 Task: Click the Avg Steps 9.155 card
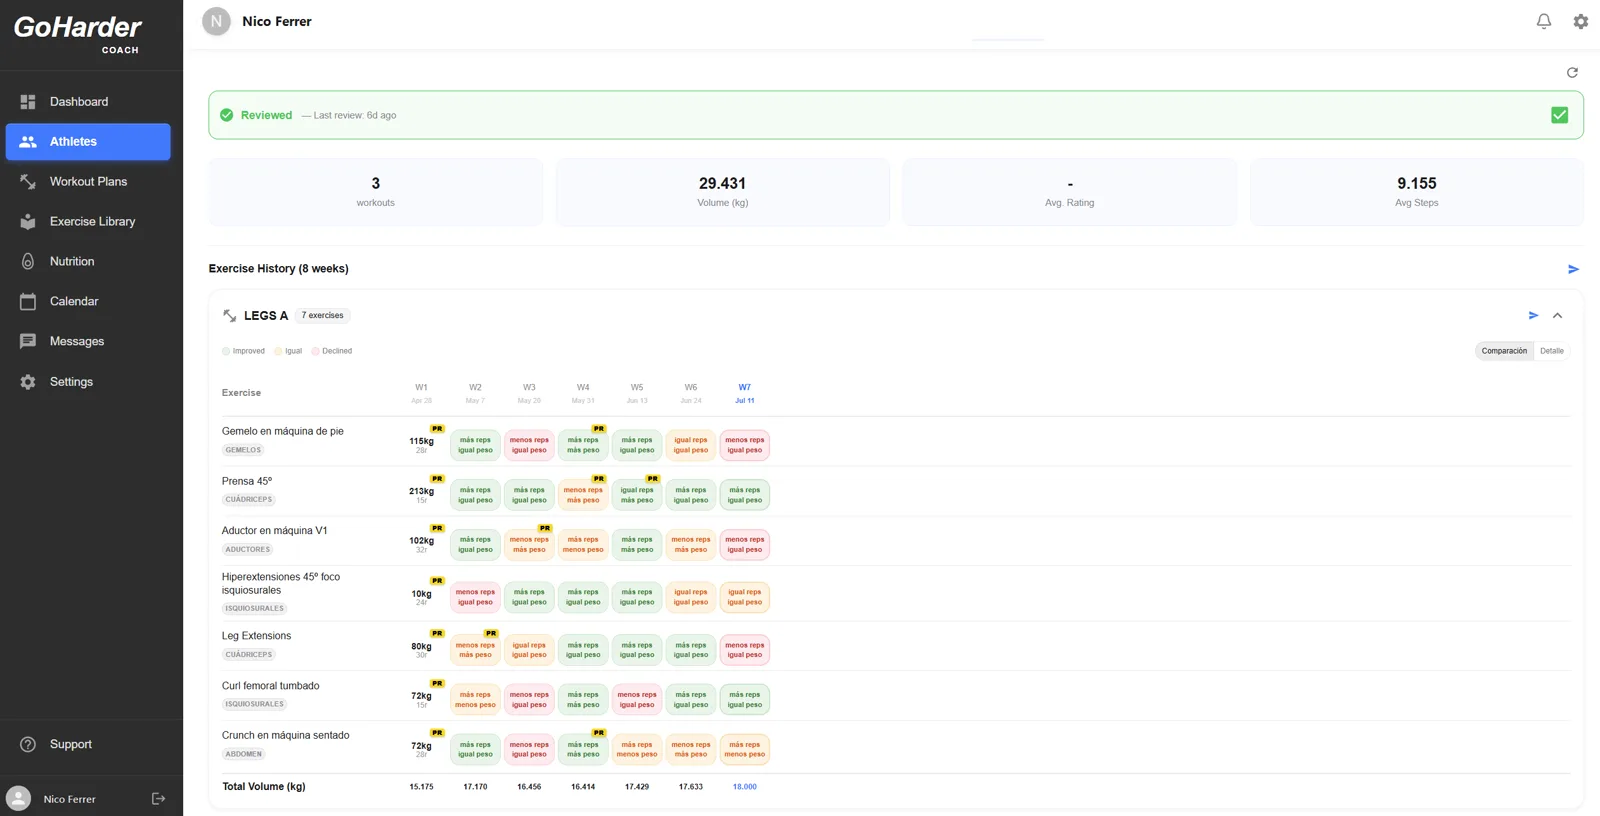point(1417,192)
